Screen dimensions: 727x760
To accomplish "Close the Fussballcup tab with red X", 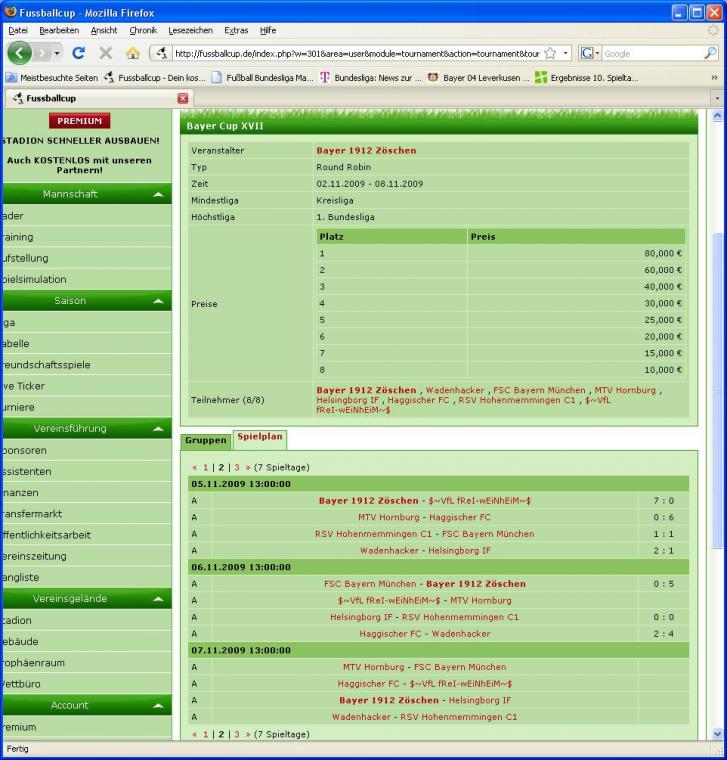I will point(183,98).
